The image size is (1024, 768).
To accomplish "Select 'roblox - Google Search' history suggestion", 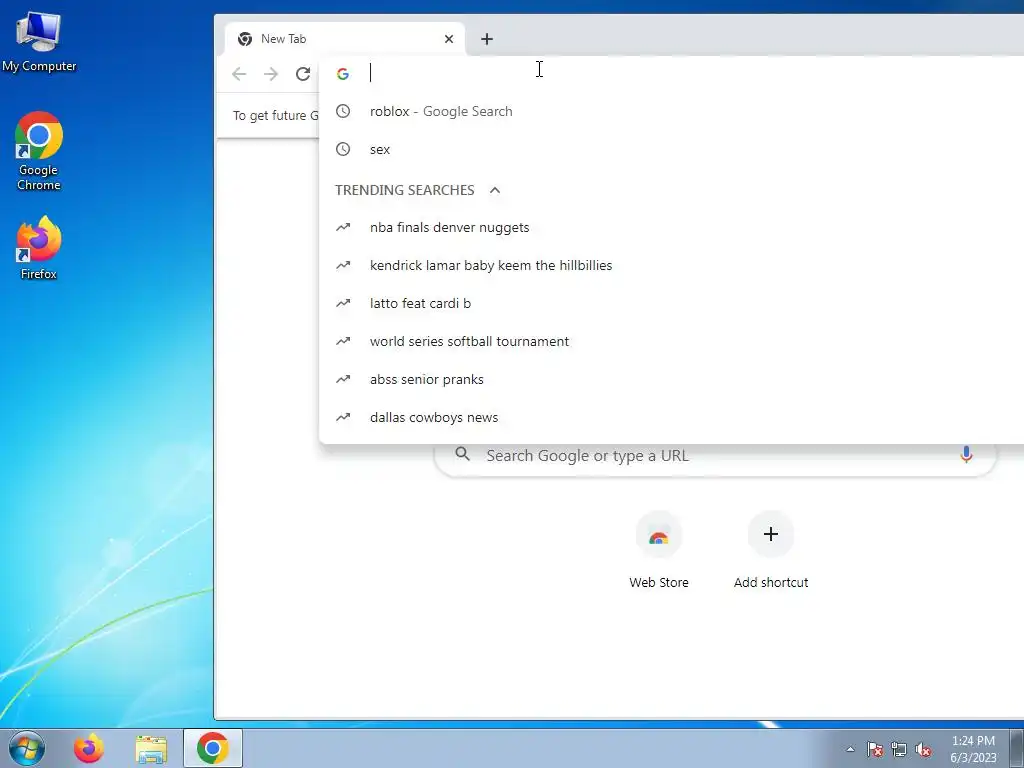I will tap(671, 112).
